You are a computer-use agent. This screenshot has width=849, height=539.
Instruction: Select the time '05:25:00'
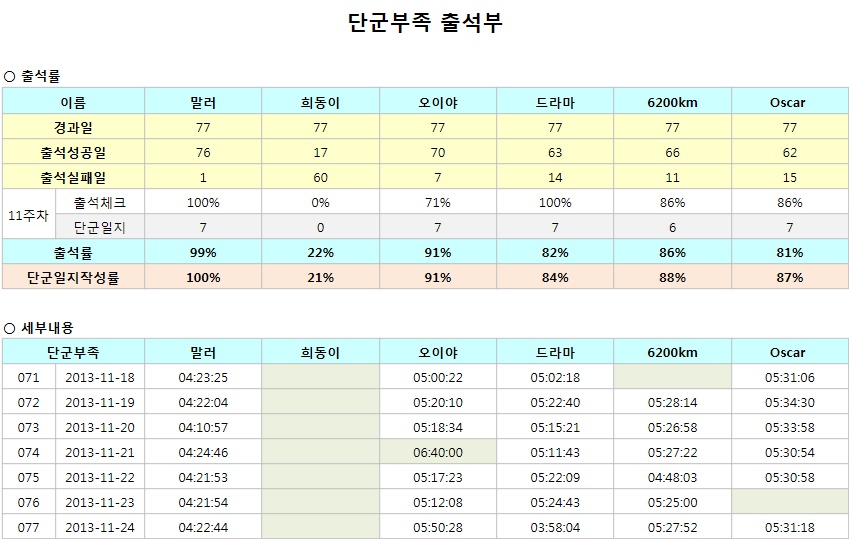click(672, 502)
